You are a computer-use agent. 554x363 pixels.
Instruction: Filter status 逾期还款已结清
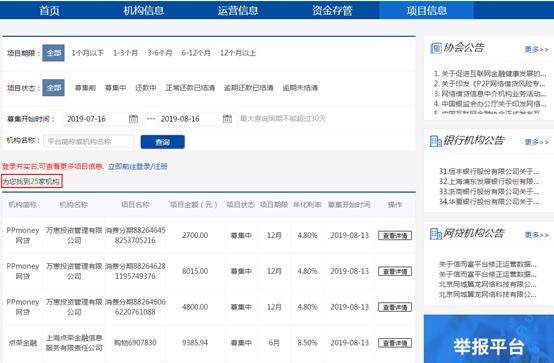click(249, 88)
